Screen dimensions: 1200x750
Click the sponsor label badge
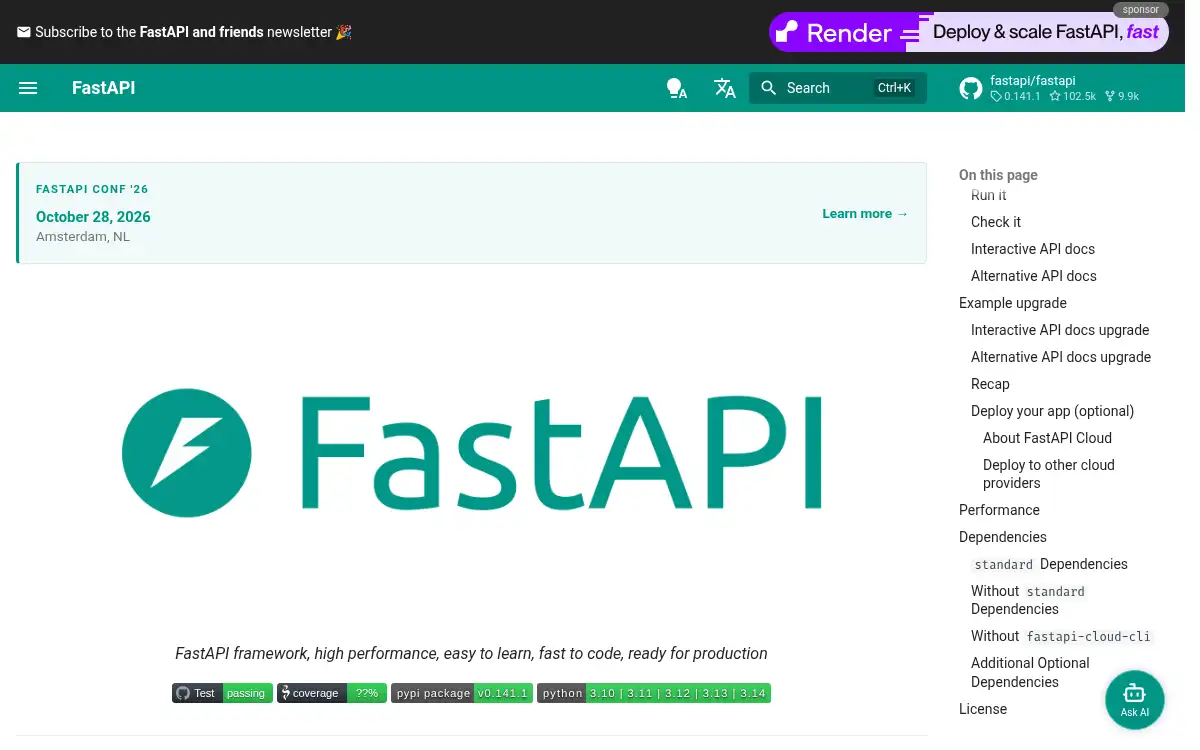point(1141,10)
